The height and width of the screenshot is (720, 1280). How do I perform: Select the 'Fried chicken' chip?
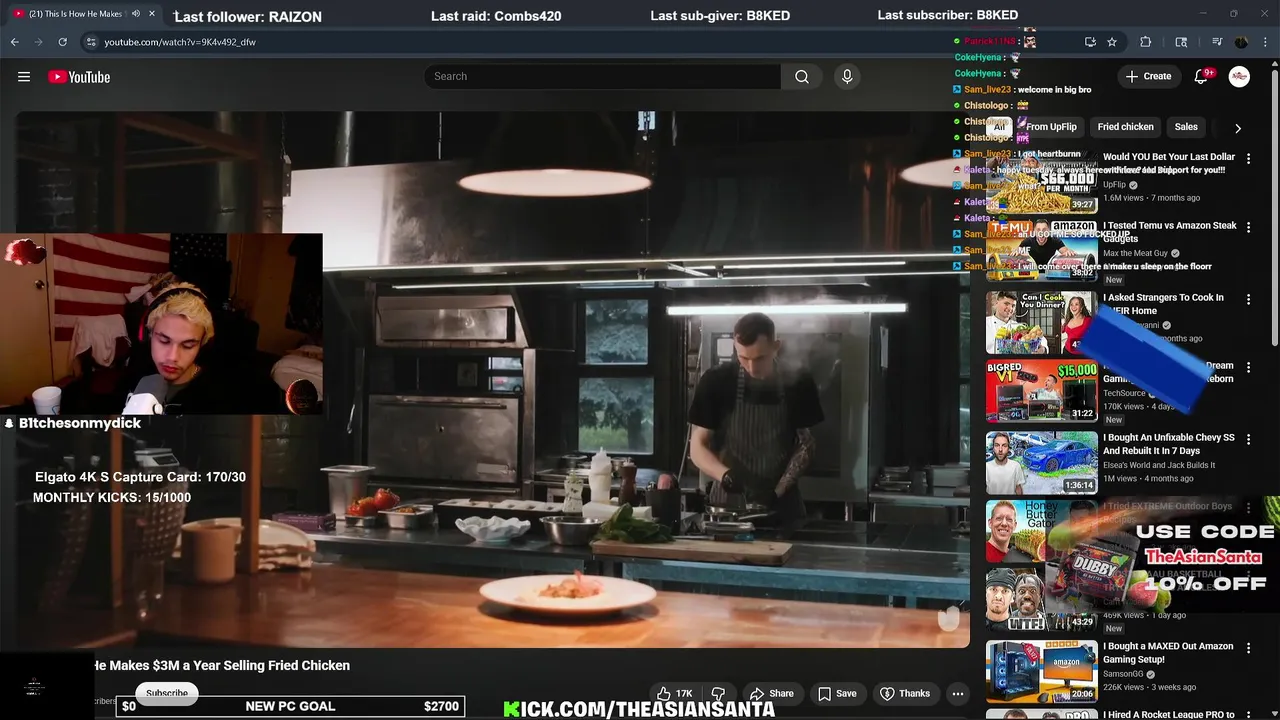click(1125, 127)
